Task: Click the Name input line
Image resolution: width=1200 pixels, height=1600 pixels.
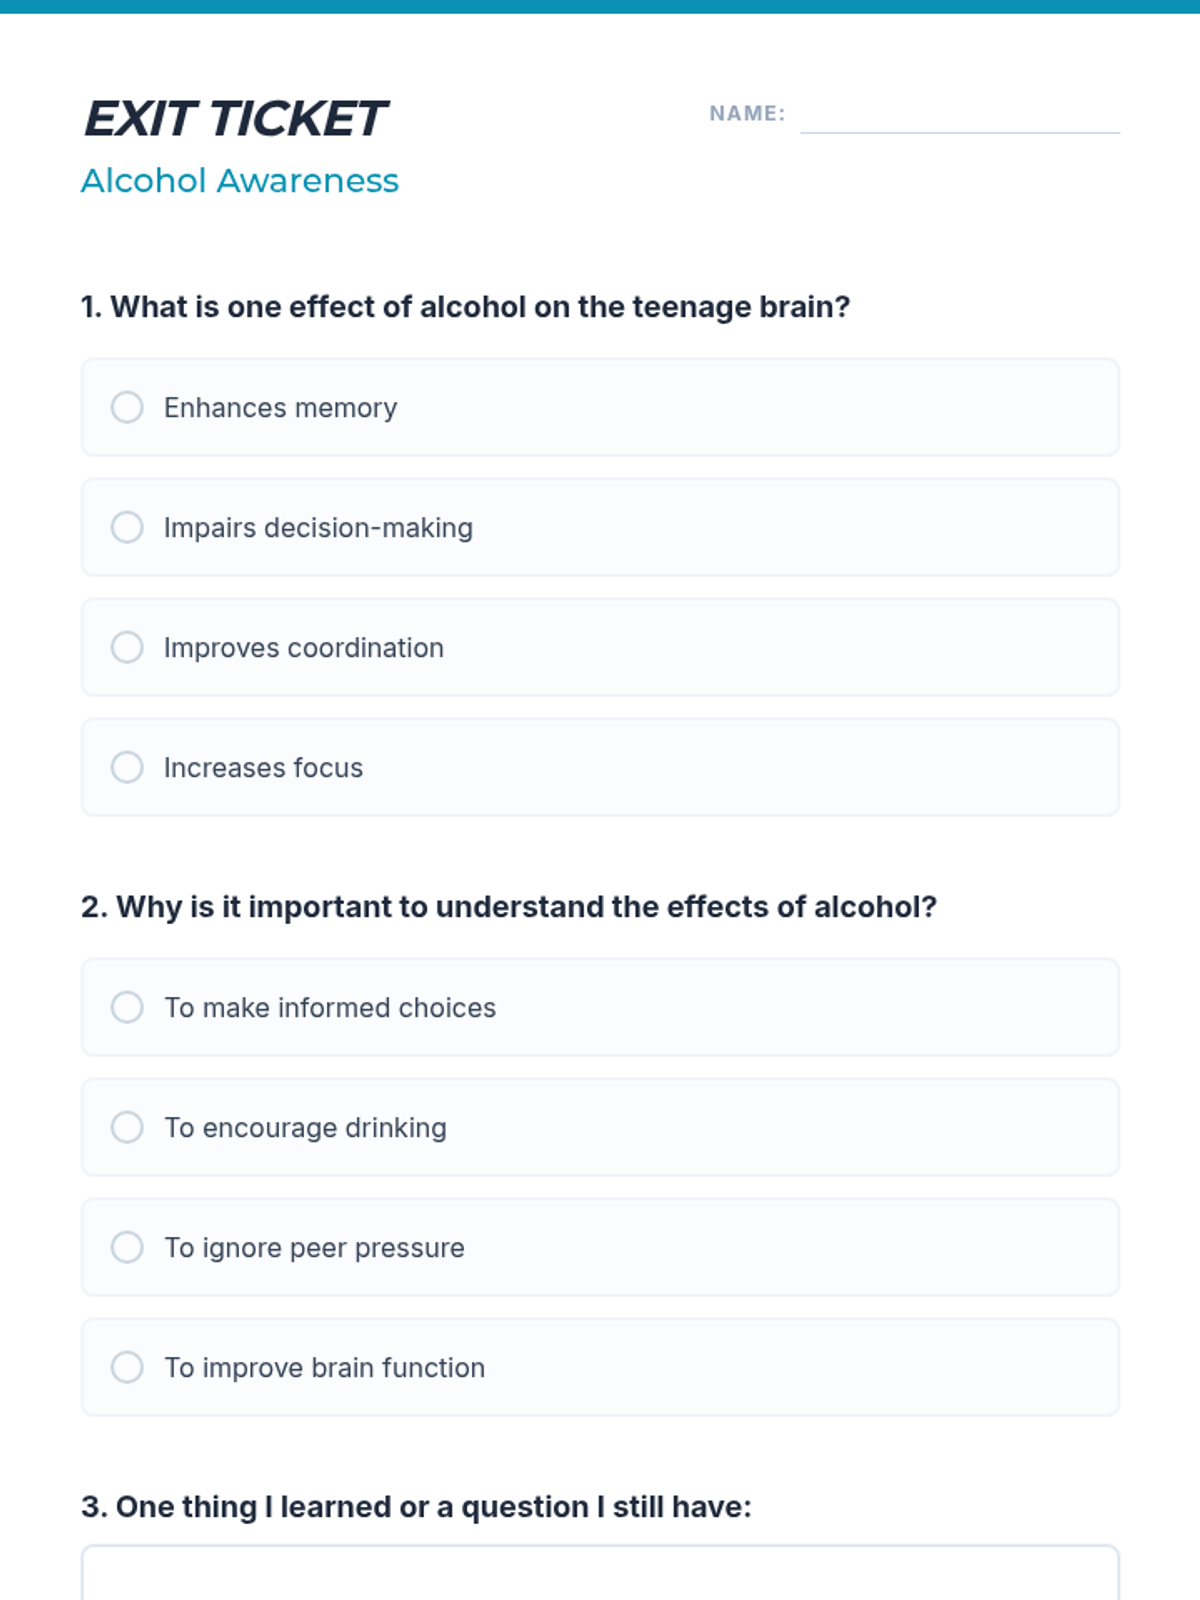Action: coord(959,116)
